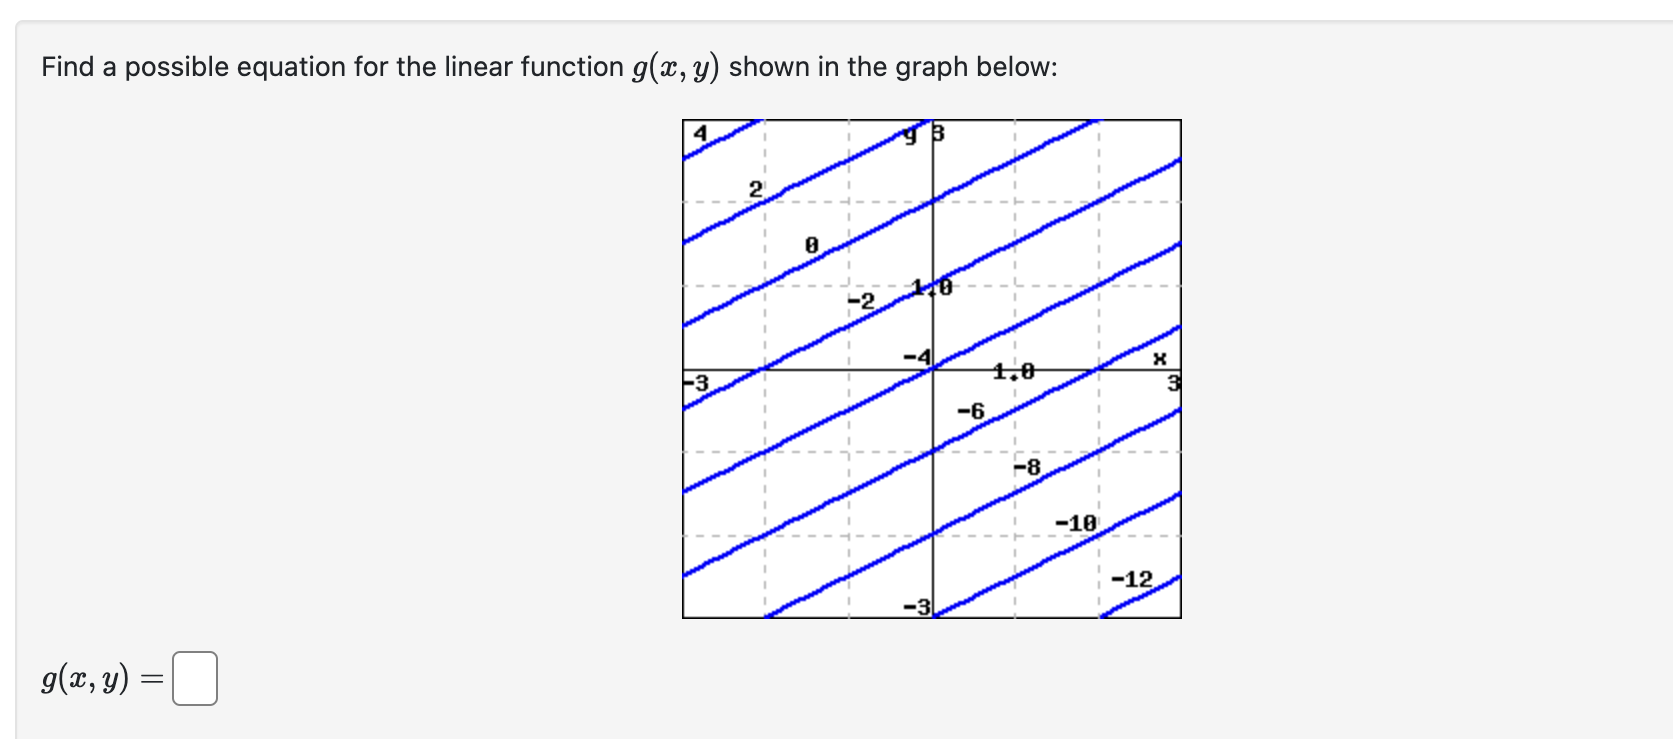Click the y axis label on the graph
This screenshot has width=1673, height=739.
click(x=908, y=133)
